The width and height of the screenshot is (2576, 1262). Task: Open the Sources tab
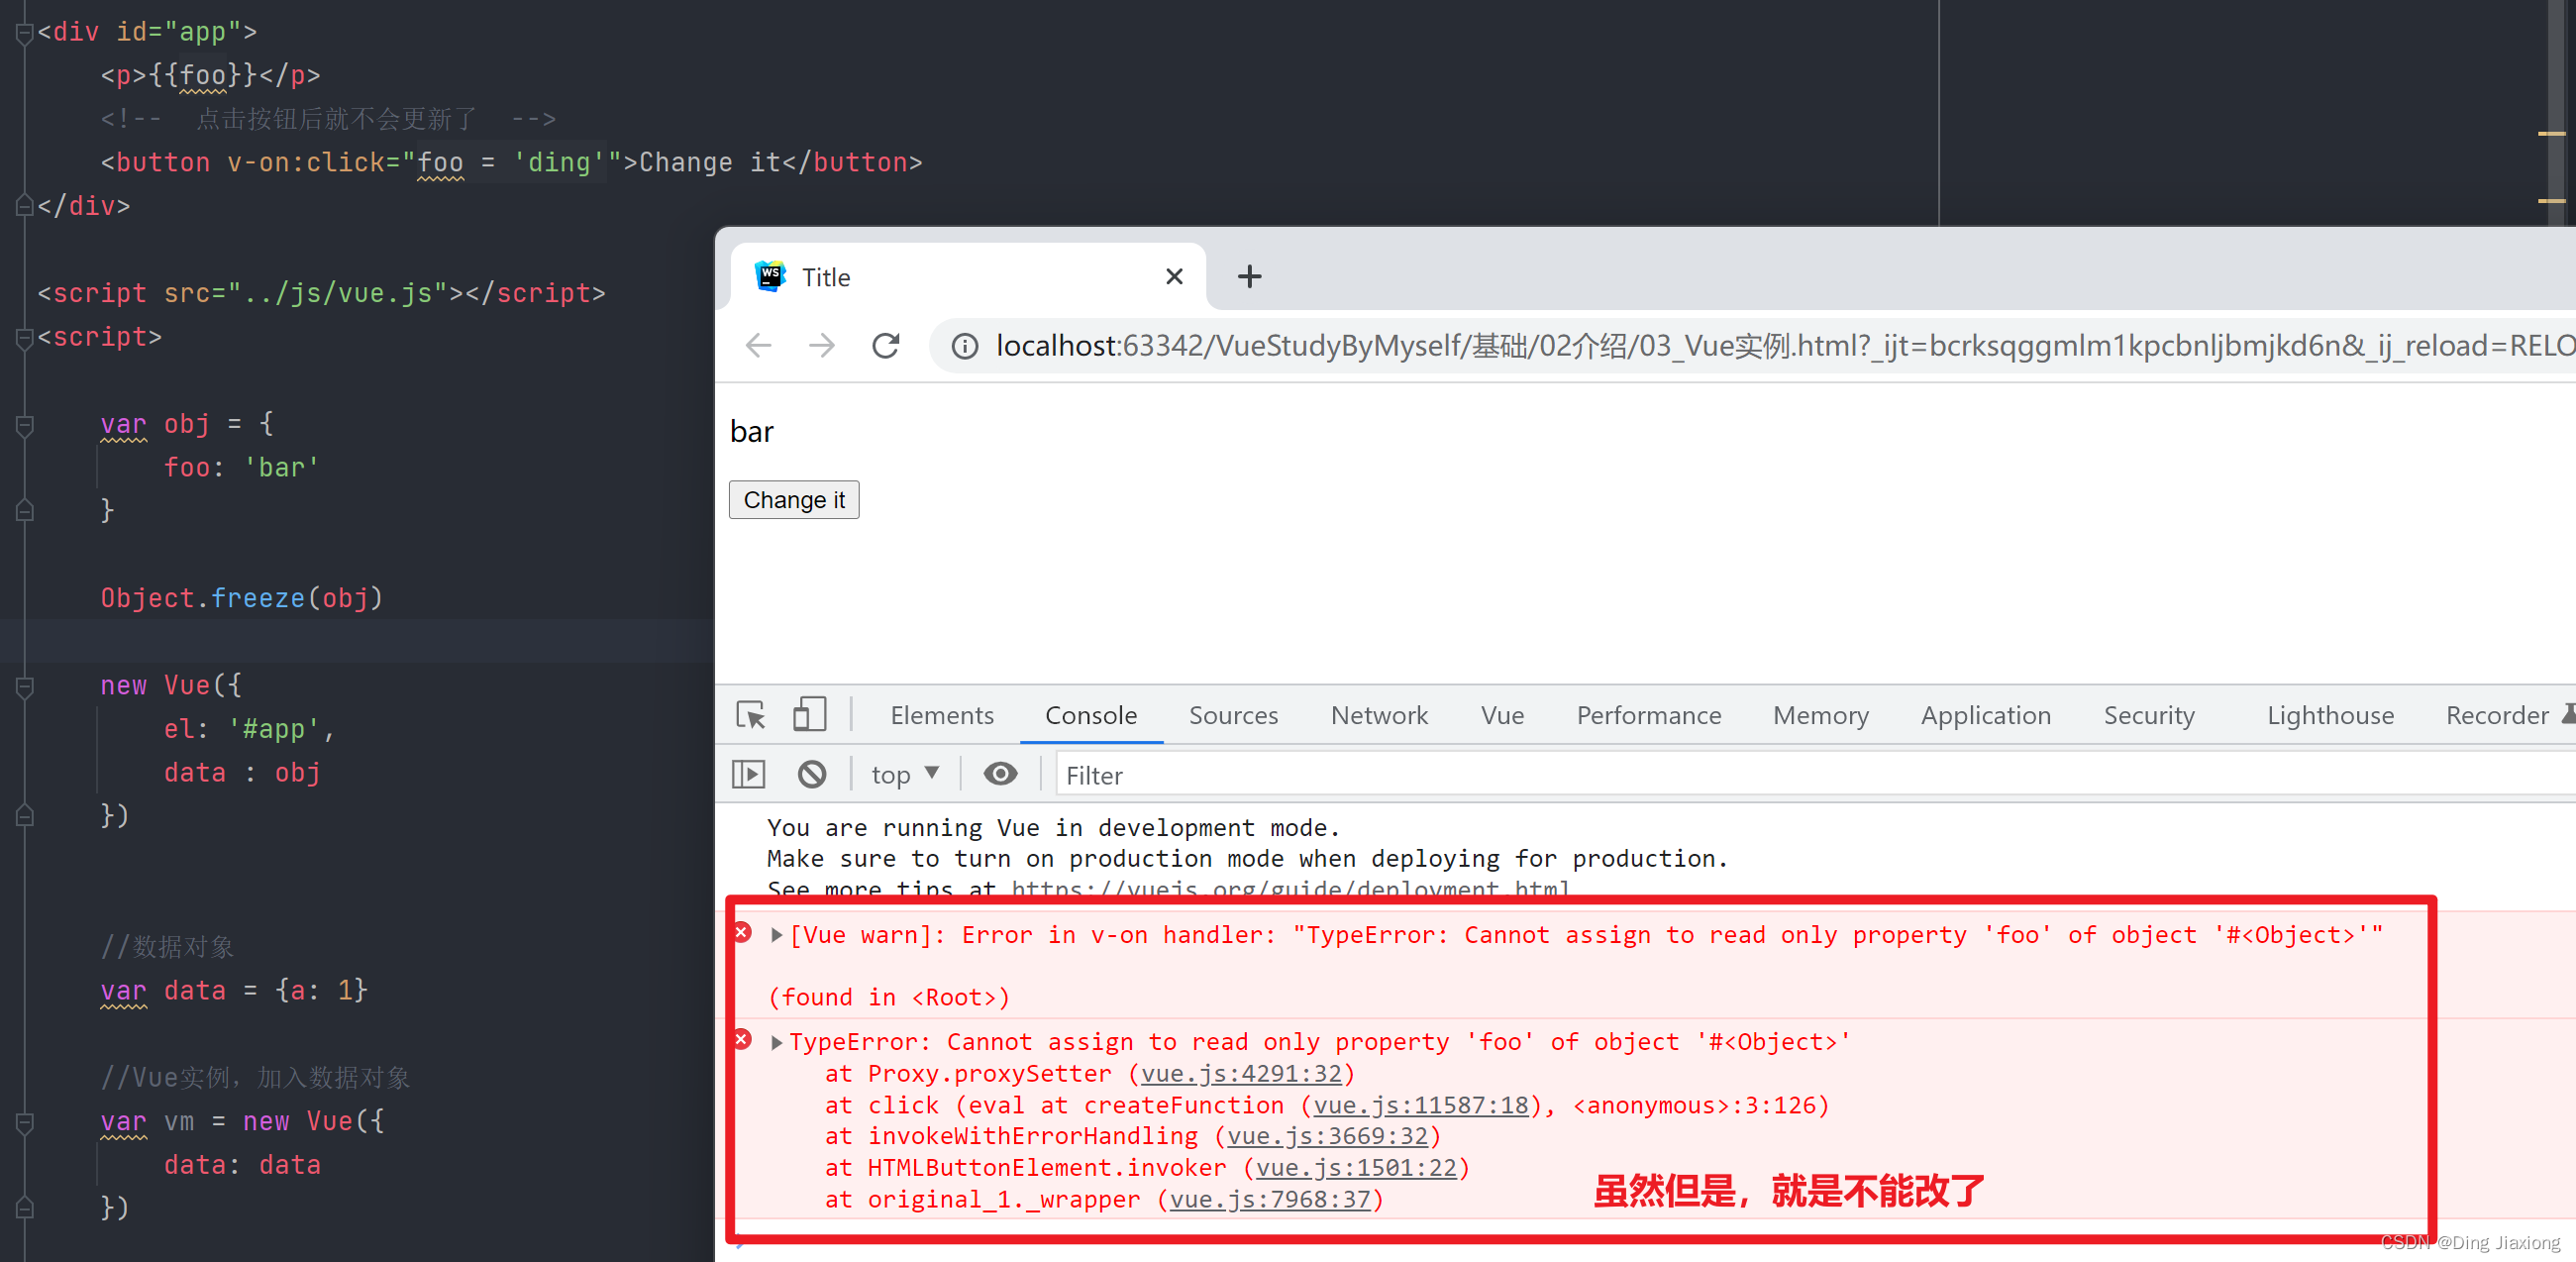click(1233, 715)
